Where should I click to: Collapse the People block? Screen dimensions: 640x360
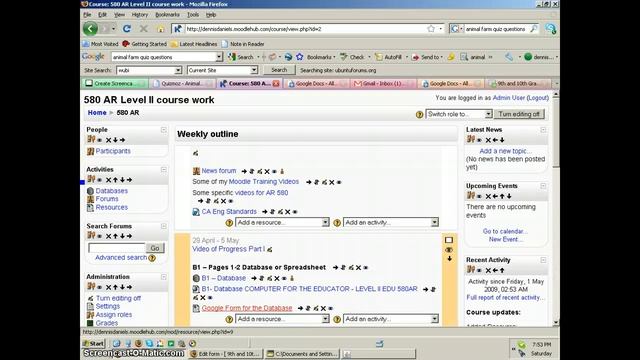(x=164, y=130)
